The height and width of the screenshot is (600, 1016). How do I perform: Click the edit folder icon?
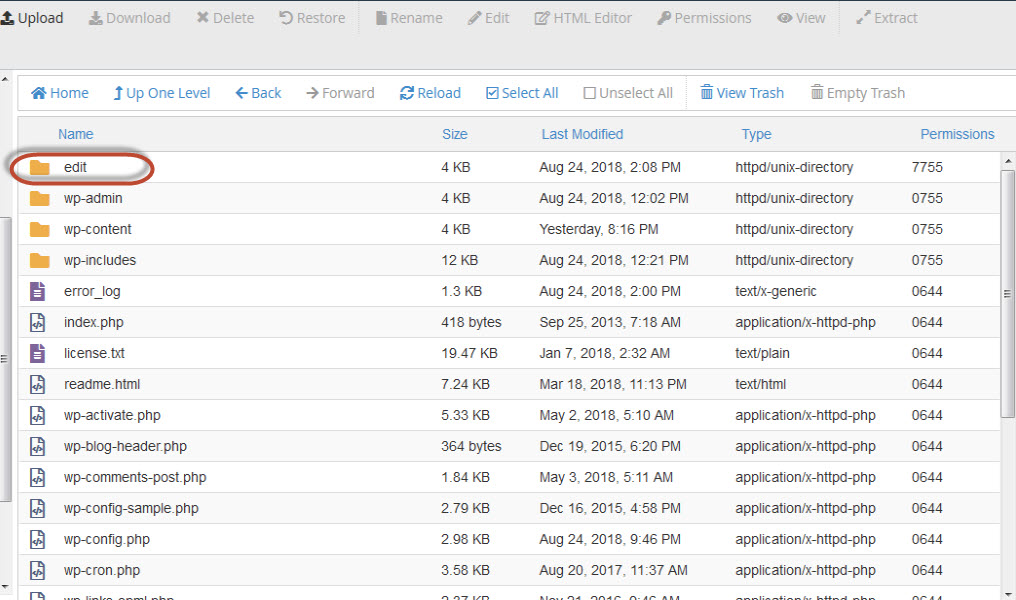39,167
